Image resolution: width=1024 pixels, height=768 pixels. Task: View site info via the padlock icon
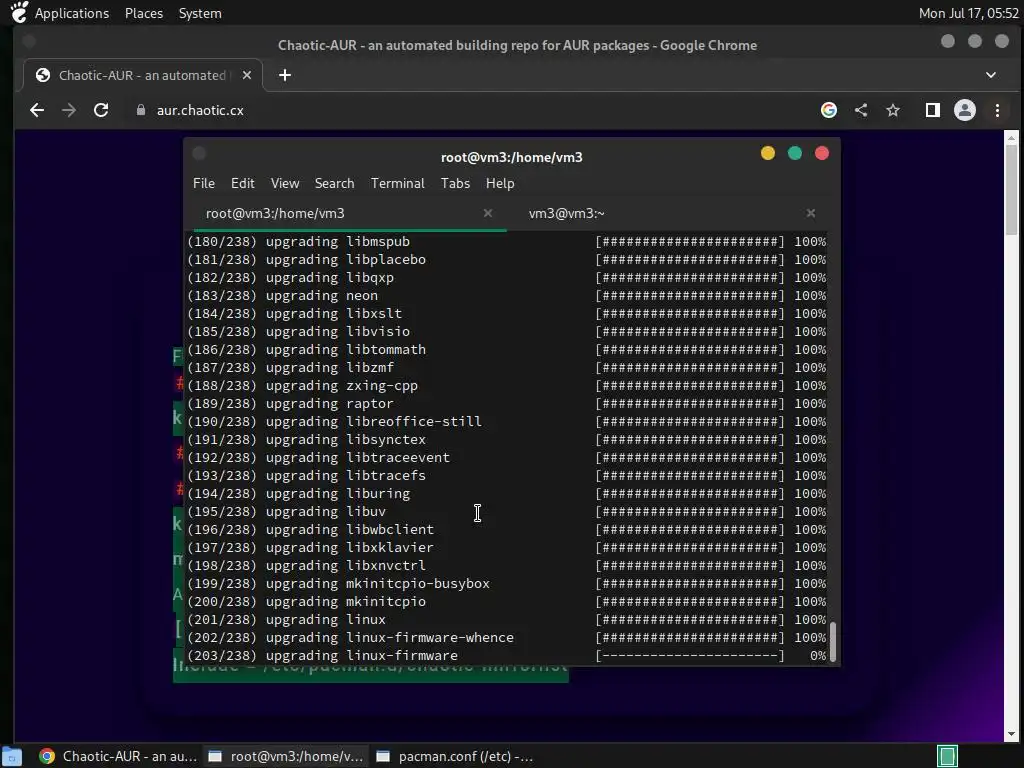(x=140, y=110)
